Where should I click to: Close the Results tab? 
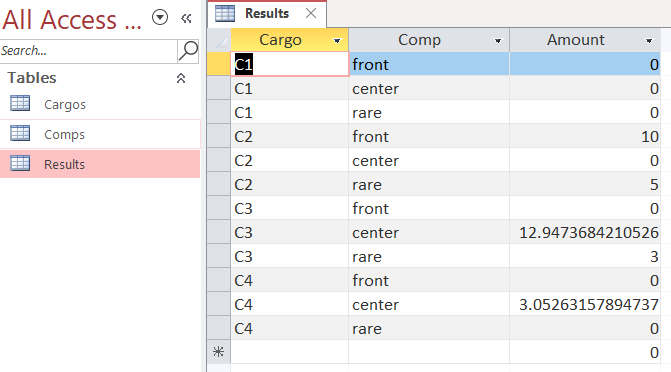[x=311, y=14]
